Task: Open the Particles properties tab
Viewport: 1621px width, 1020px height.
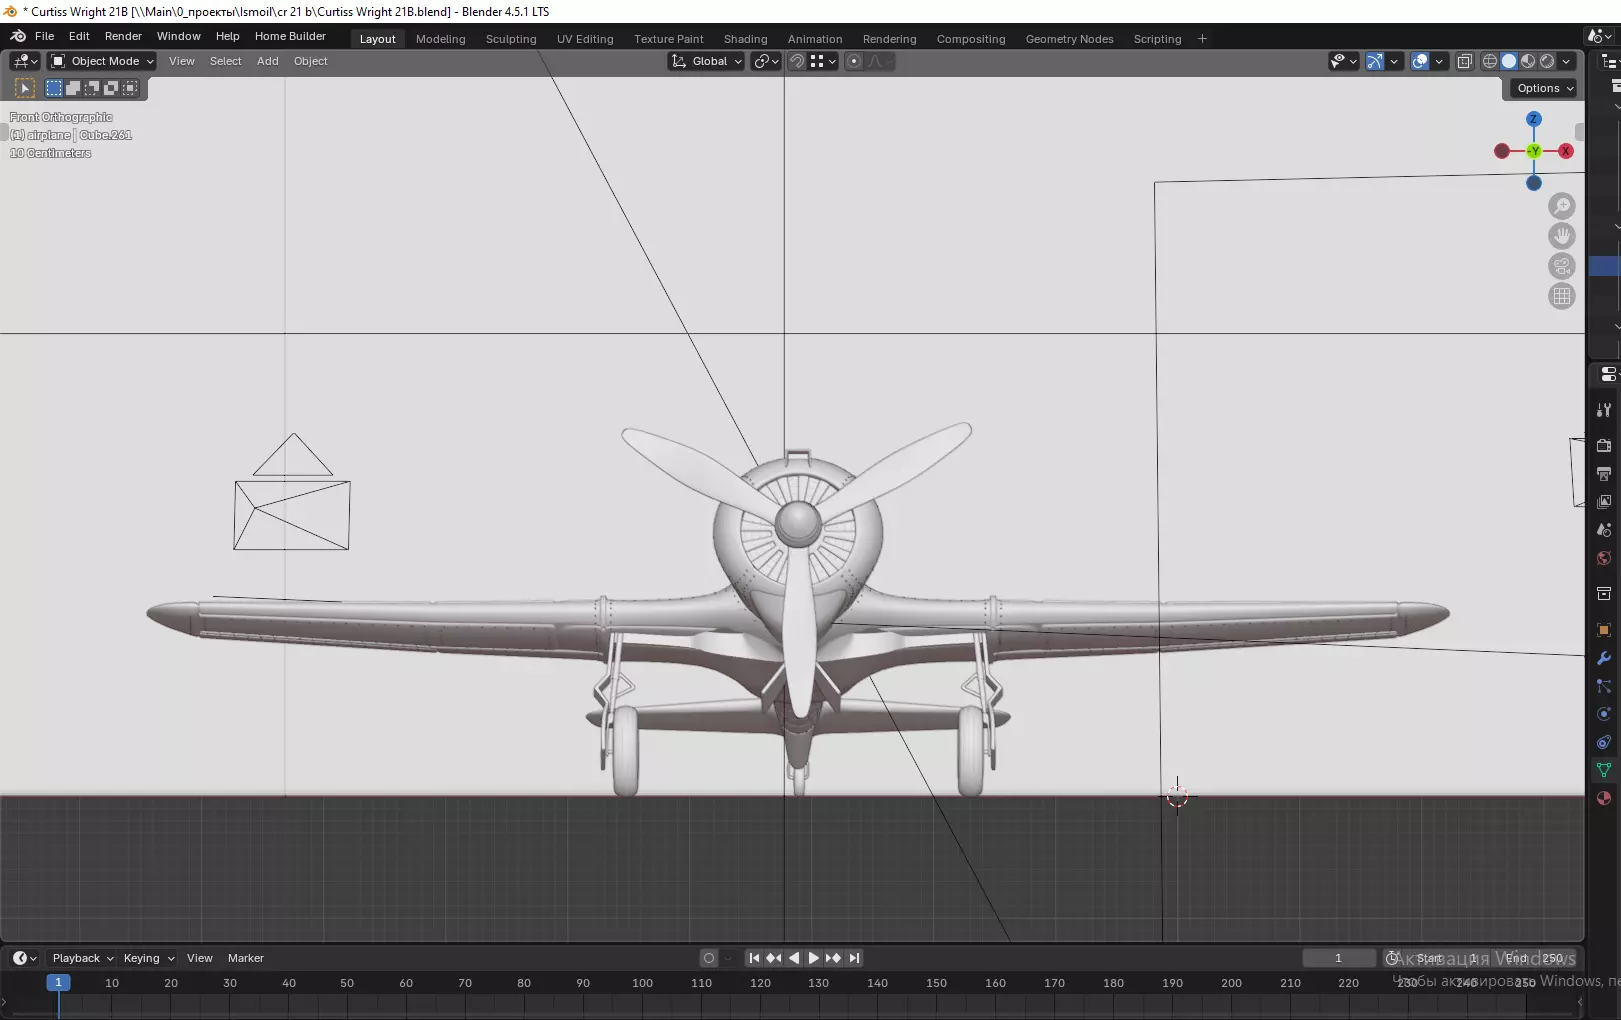Action: tap(1604, 686)
